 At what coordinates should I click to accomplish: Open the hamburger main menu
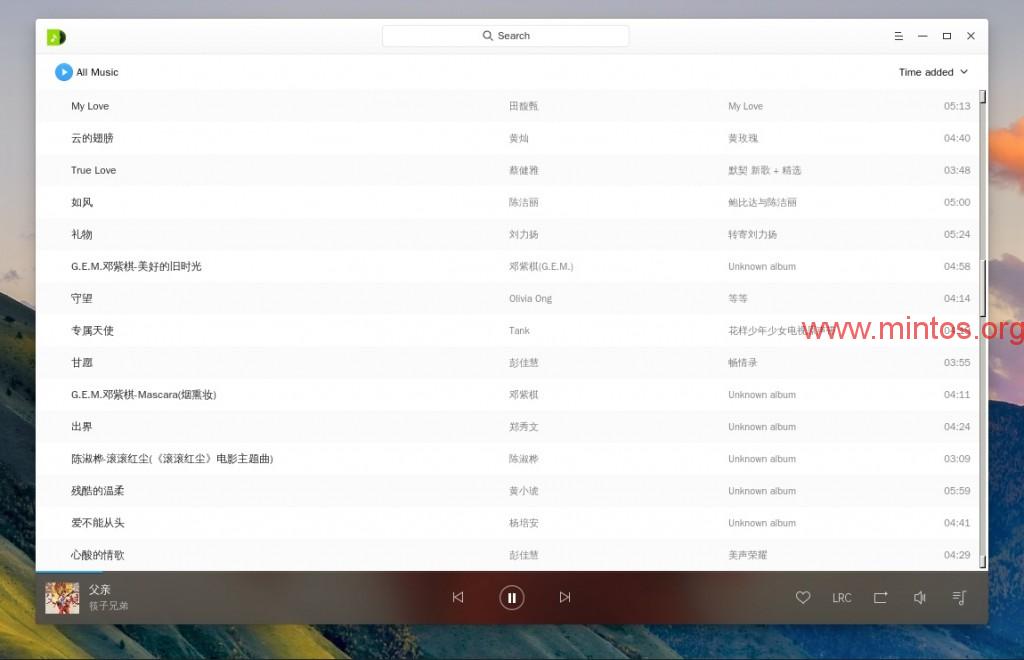click(x=899, y=36)
